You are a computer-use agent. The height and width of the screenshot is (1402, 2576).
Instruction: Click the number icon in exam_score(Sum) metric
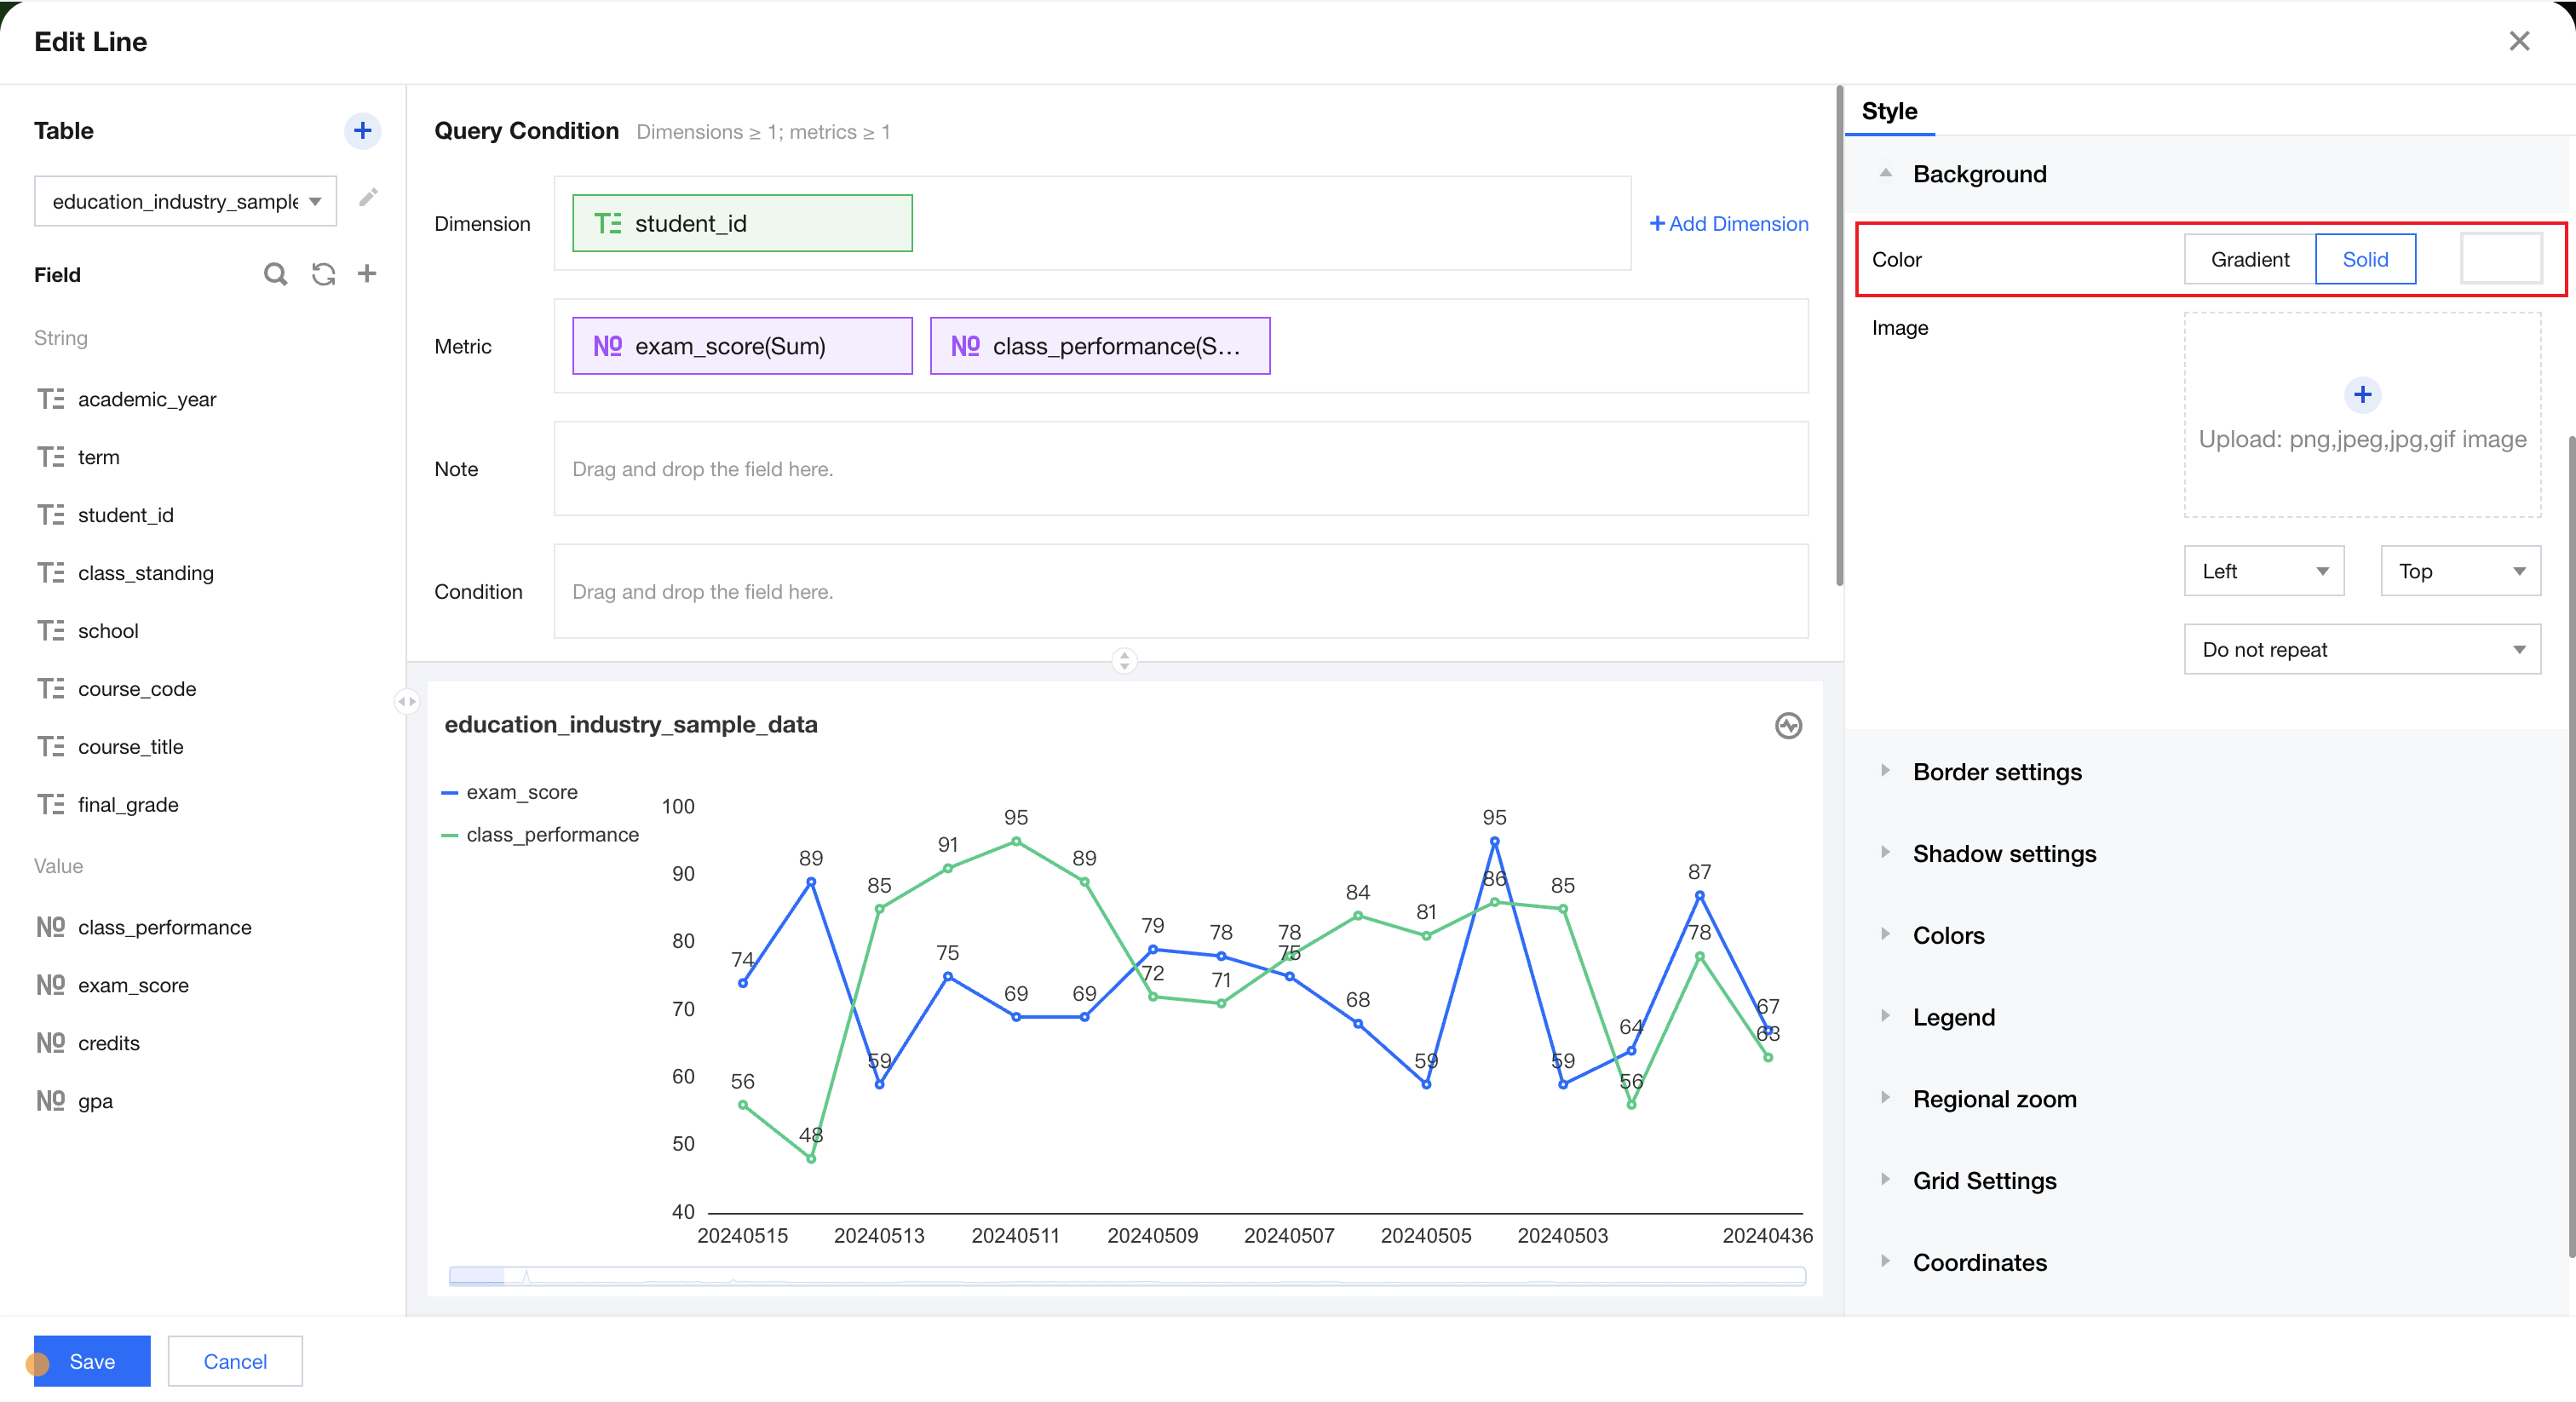point(607,346)
